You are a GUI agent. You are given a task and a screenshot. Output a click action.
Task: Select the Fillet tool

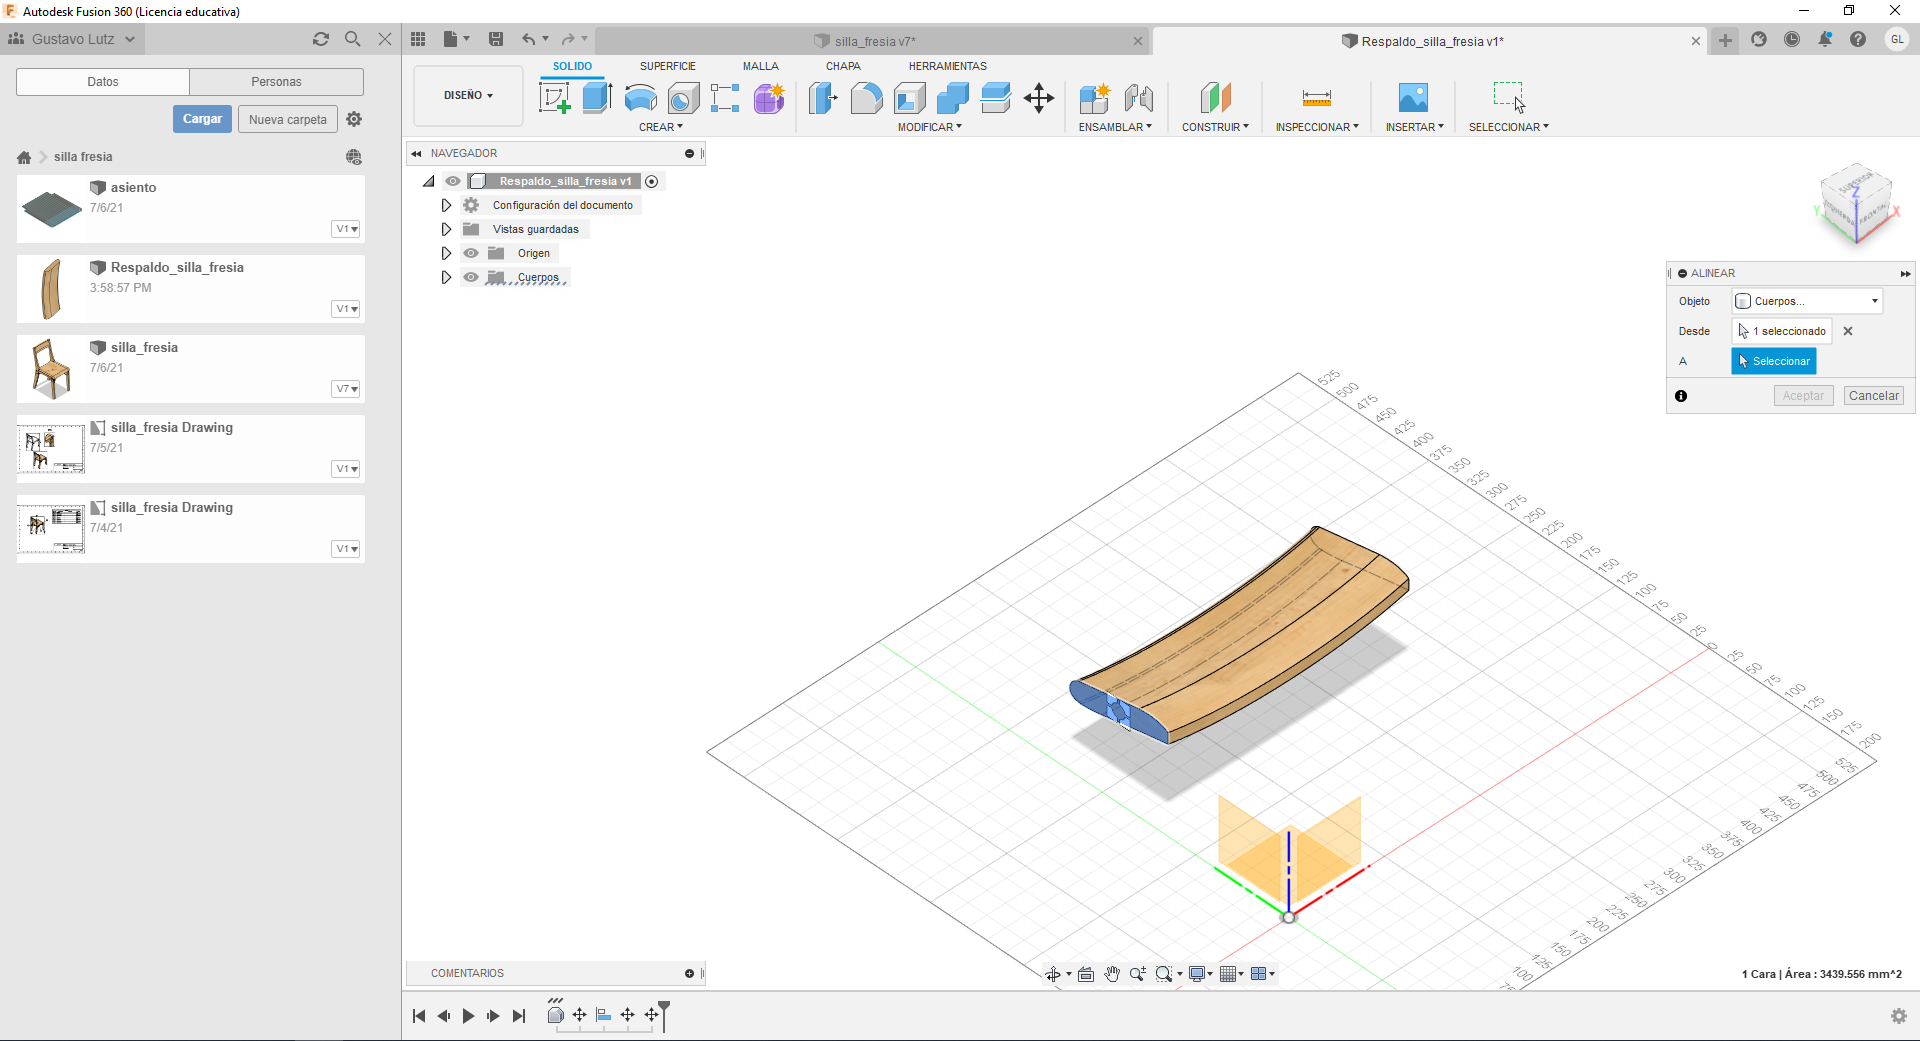[866, 98]
